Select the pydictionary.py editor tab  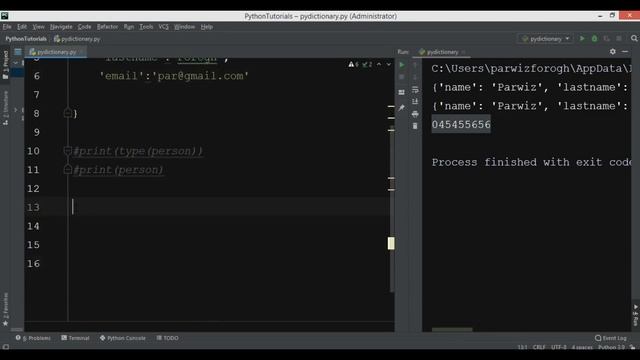(56, 52)
